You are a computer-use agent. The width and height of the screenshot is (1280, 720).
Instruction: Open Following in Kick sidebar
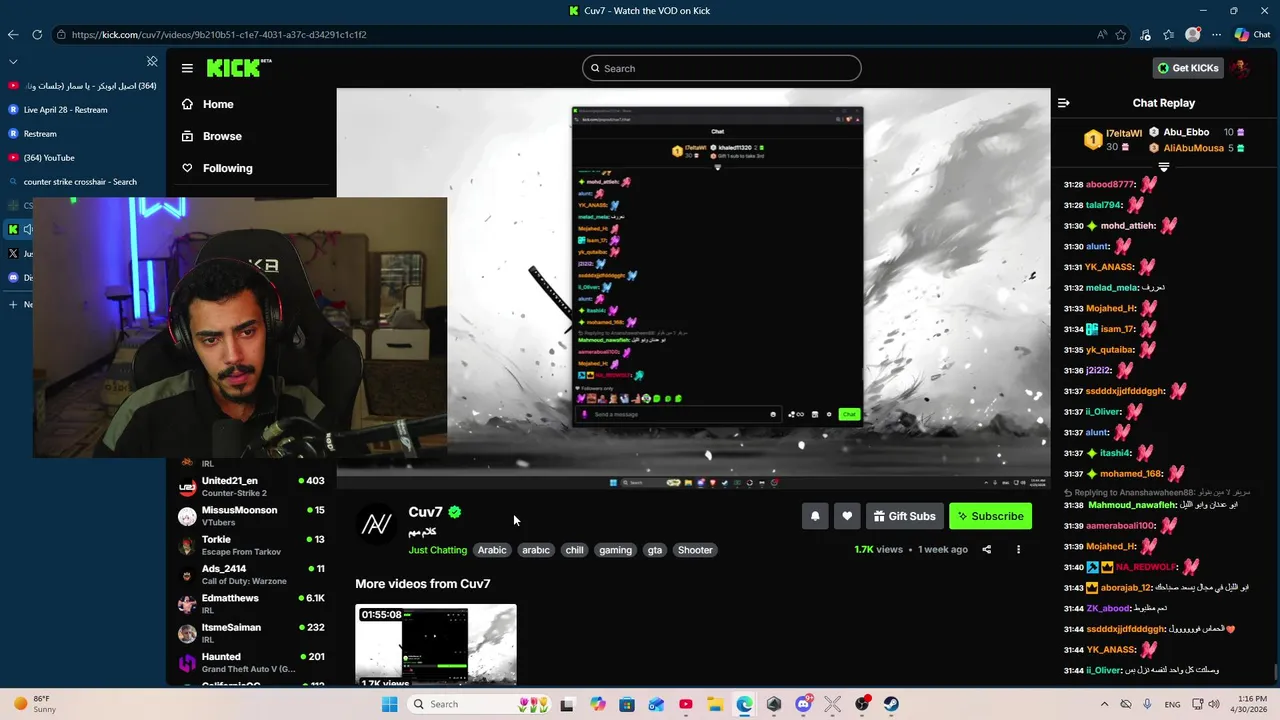pos(216,168)
